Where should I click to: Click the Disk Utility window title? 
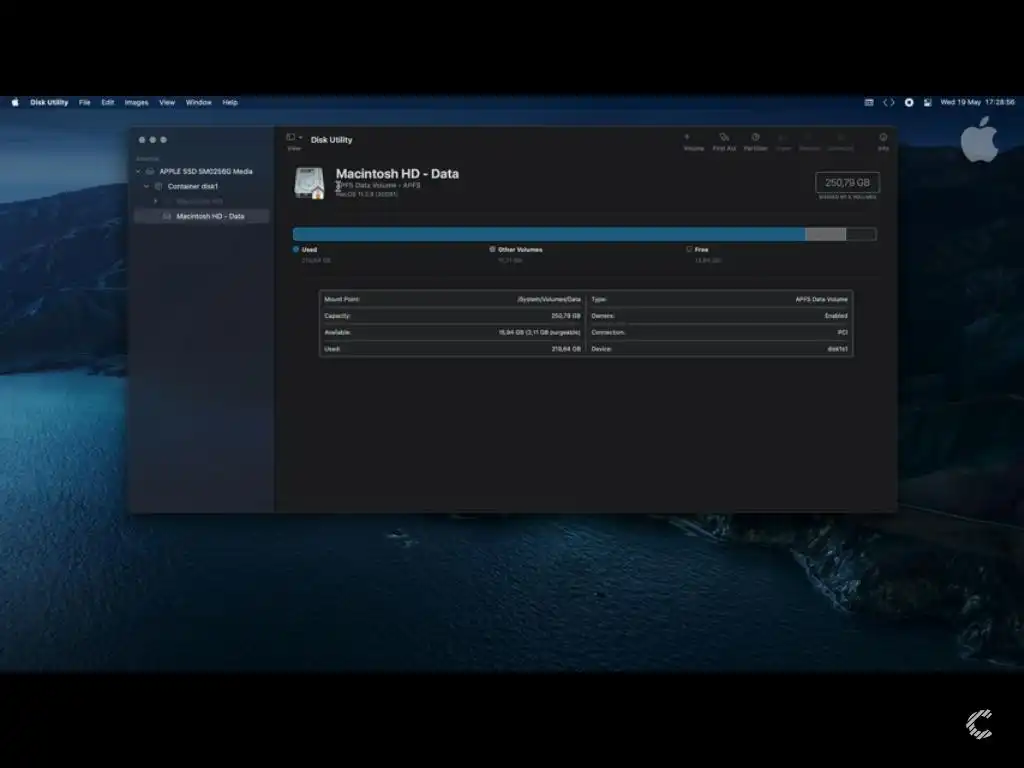(x=332, y=140)
